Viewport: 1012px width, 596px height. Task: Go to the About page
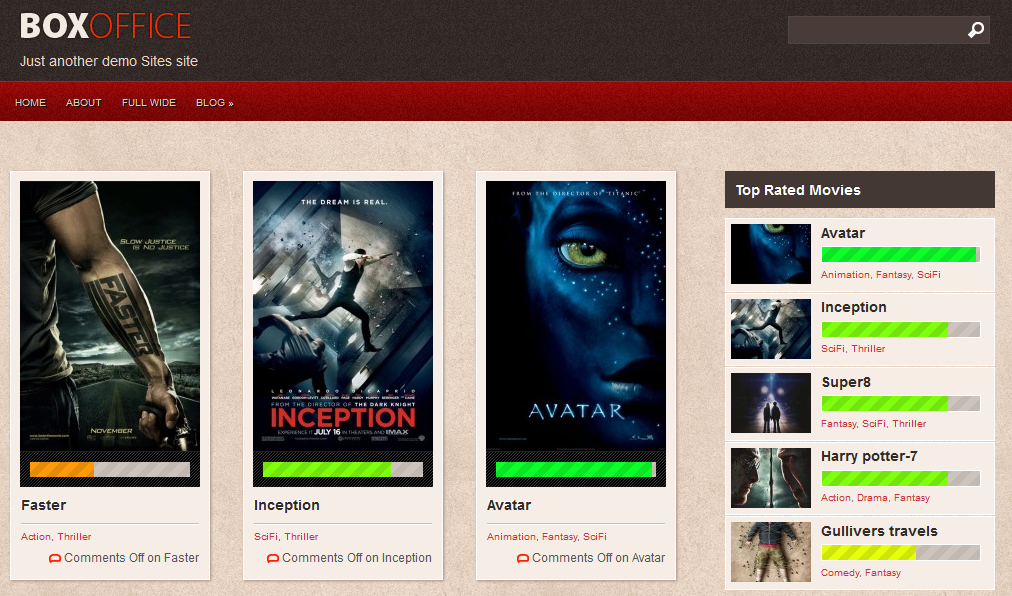coord(83,103)
